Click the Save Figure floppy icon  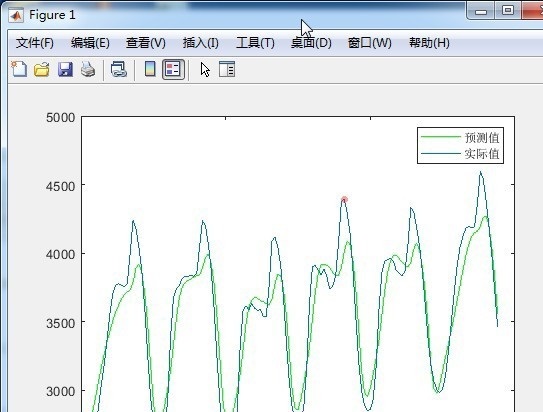point(65,69)
